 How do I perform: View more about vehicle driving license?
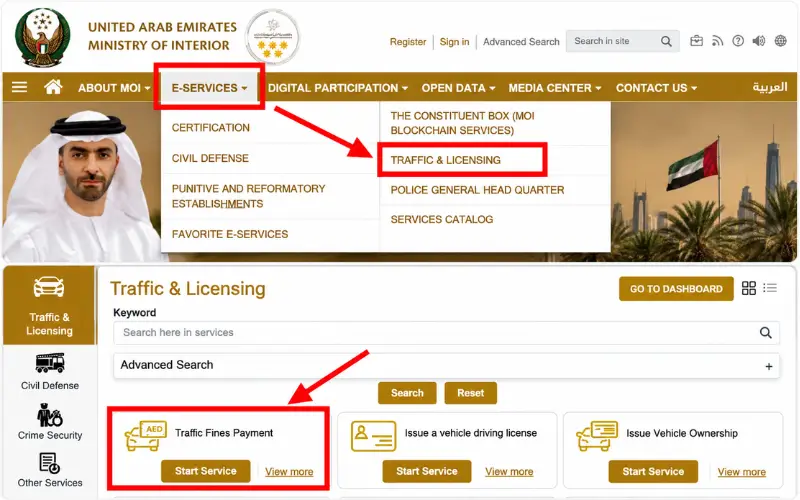(509, 472)
